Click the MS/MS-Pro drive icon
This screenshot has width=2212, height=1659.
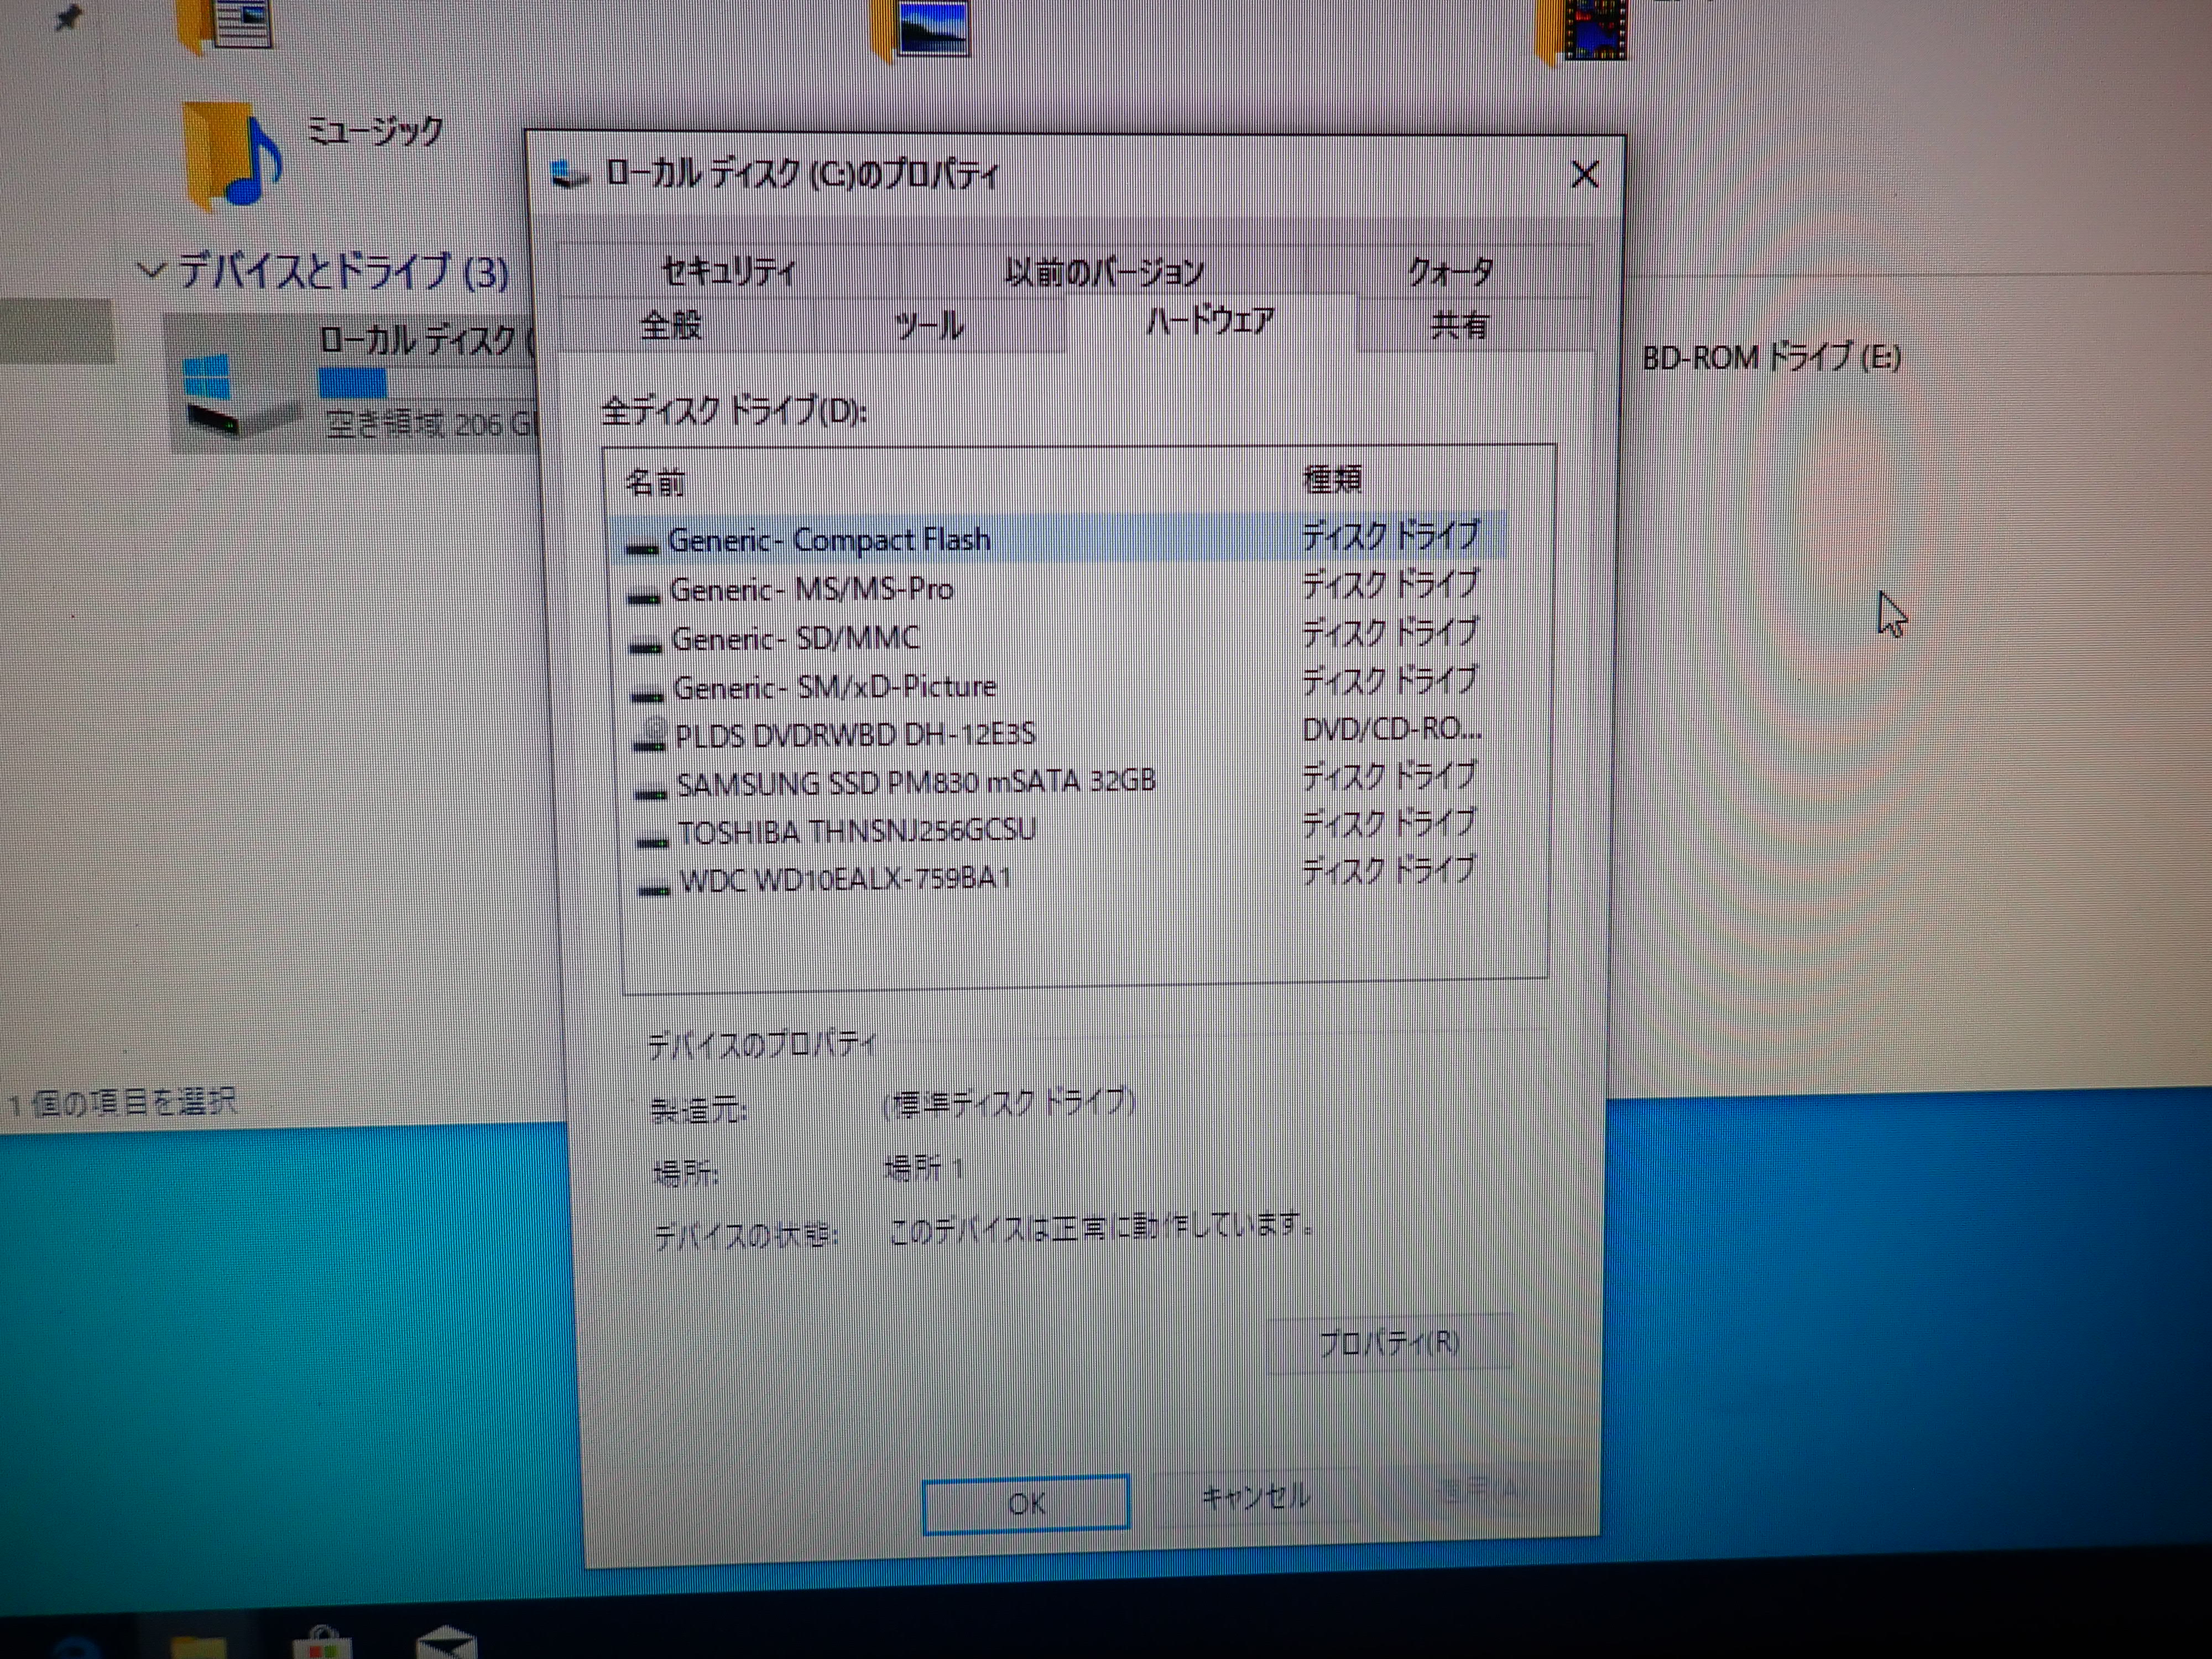(643, 597)
